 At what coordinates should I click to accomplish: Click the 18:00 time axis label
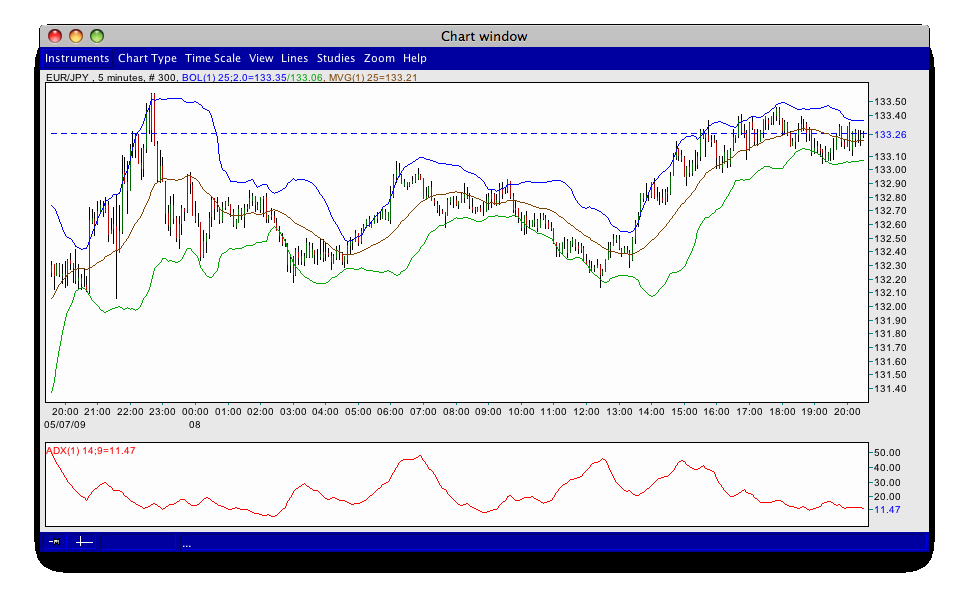782,412
